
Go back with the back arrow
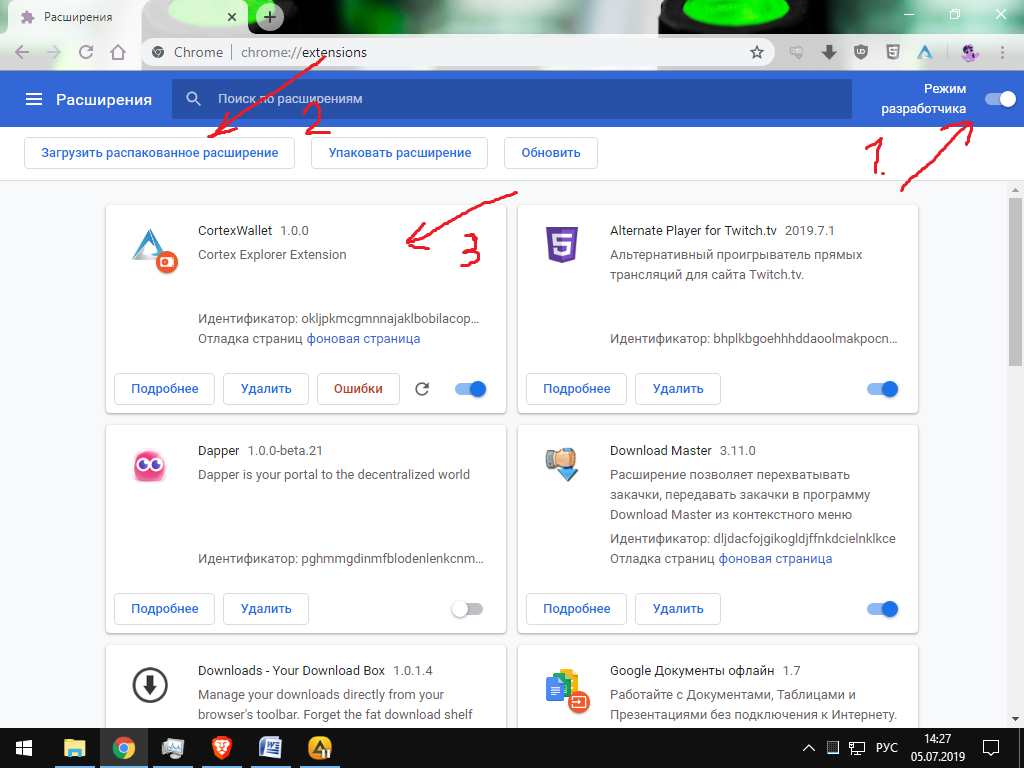(x=22, y=52)
